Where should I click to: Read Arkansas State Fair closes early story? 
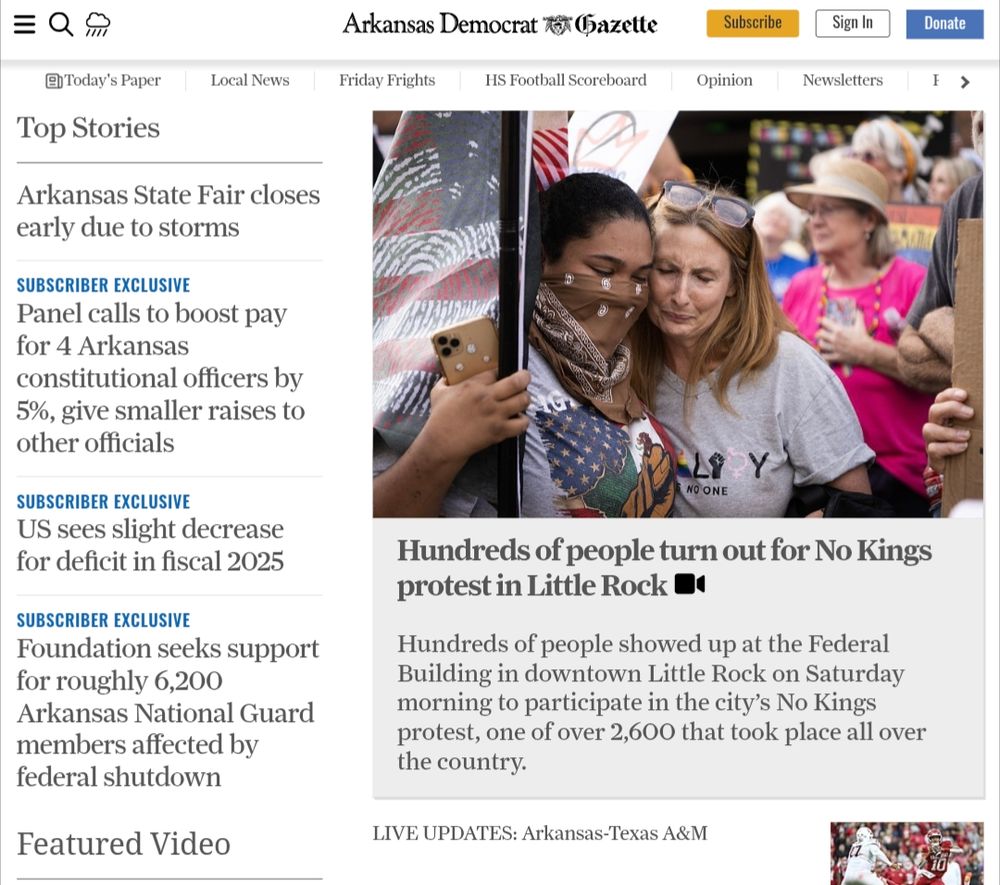[168, 211]
